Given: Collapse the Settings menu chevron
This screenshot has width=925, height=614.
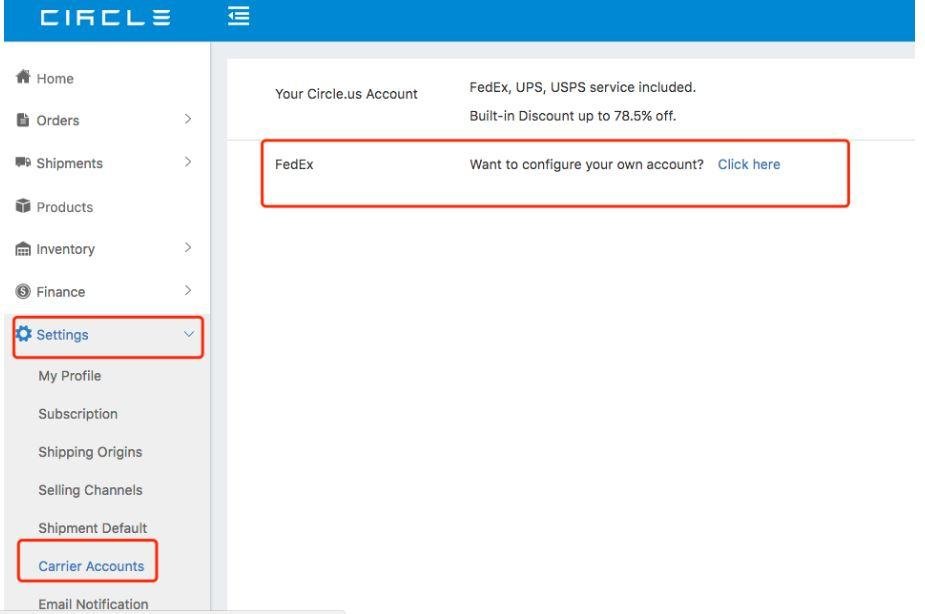Looking at the screenshot, I should point(188,335).
